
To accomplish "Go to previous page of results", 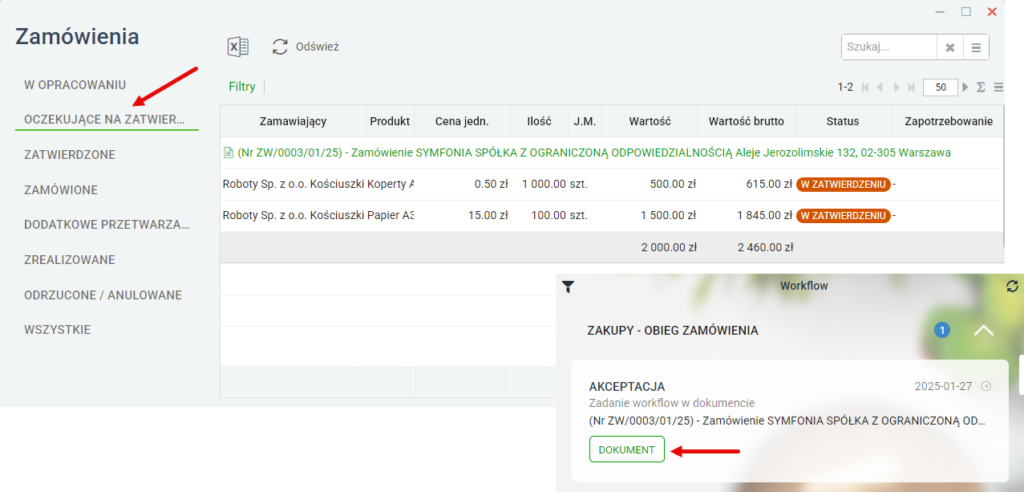I will [880, 87].
